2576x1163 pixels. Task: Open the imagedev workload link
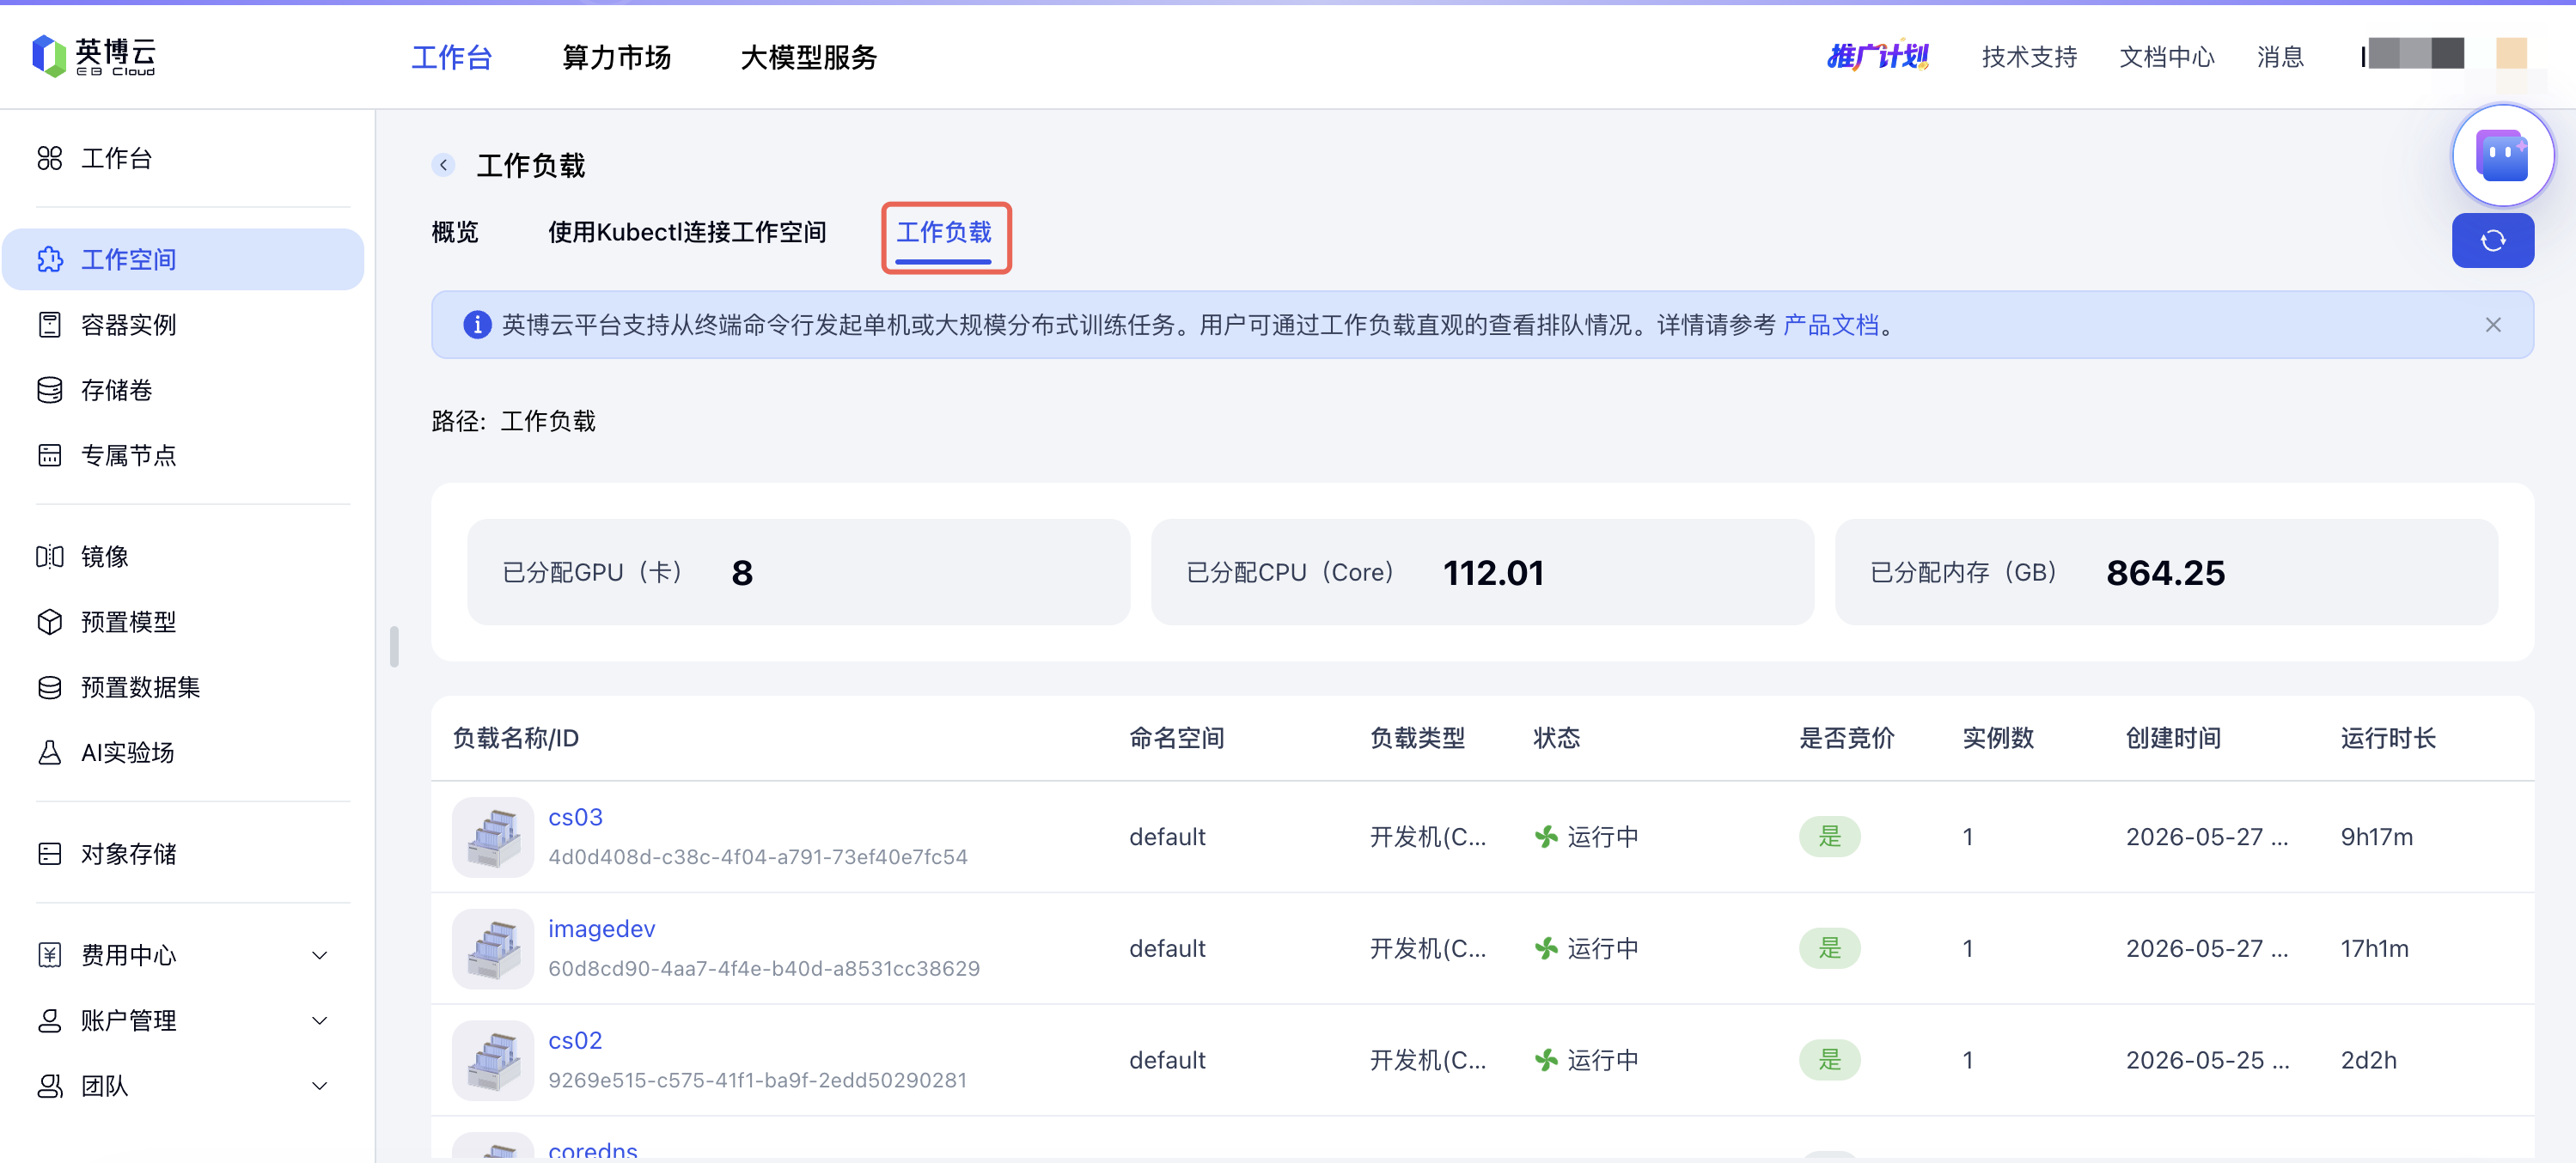601,929
